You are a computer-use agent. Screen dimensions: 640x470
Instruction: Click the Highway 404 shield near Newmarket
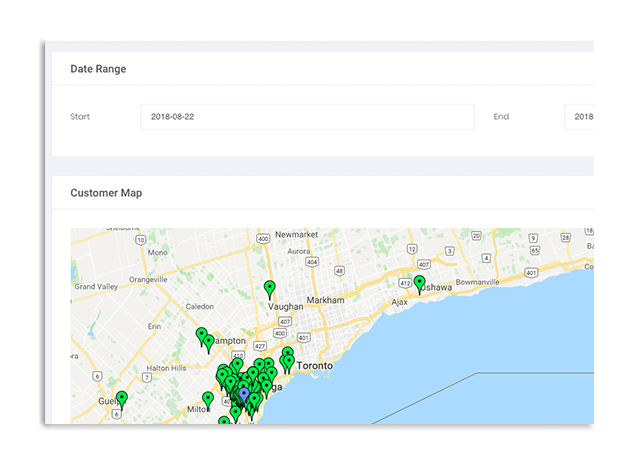313,262
